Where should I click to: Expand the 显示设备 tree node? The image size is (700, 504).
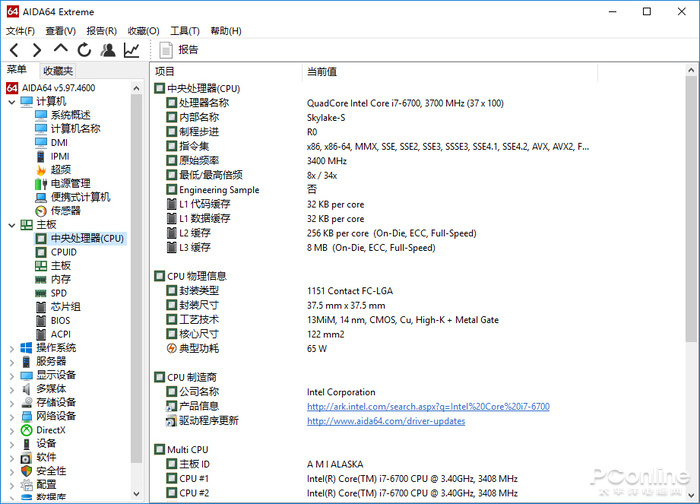12,376
